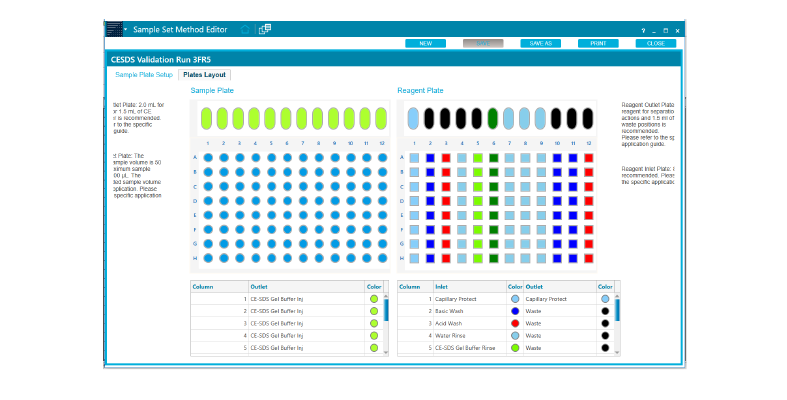This screenshot has width=787, height=400.
Task: Open the dropdown arrow next to app logo
Action: (127, 31)
